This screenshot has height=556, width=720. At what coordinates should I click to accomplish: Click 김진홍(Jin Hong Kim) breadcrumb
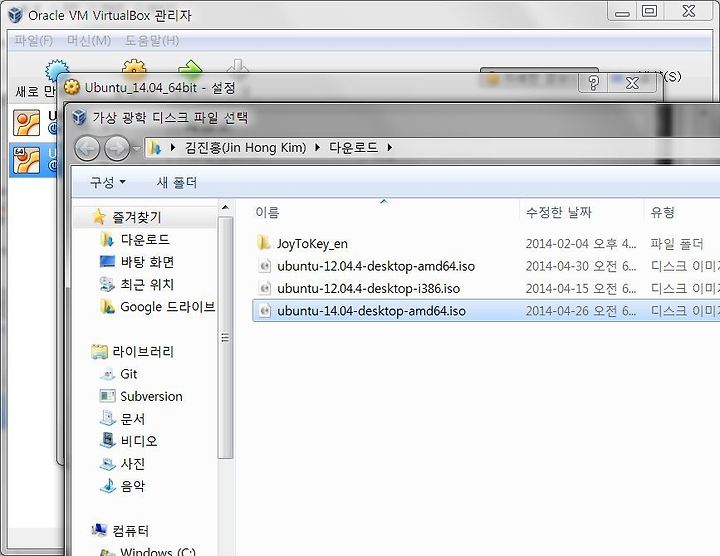(245, 147)
